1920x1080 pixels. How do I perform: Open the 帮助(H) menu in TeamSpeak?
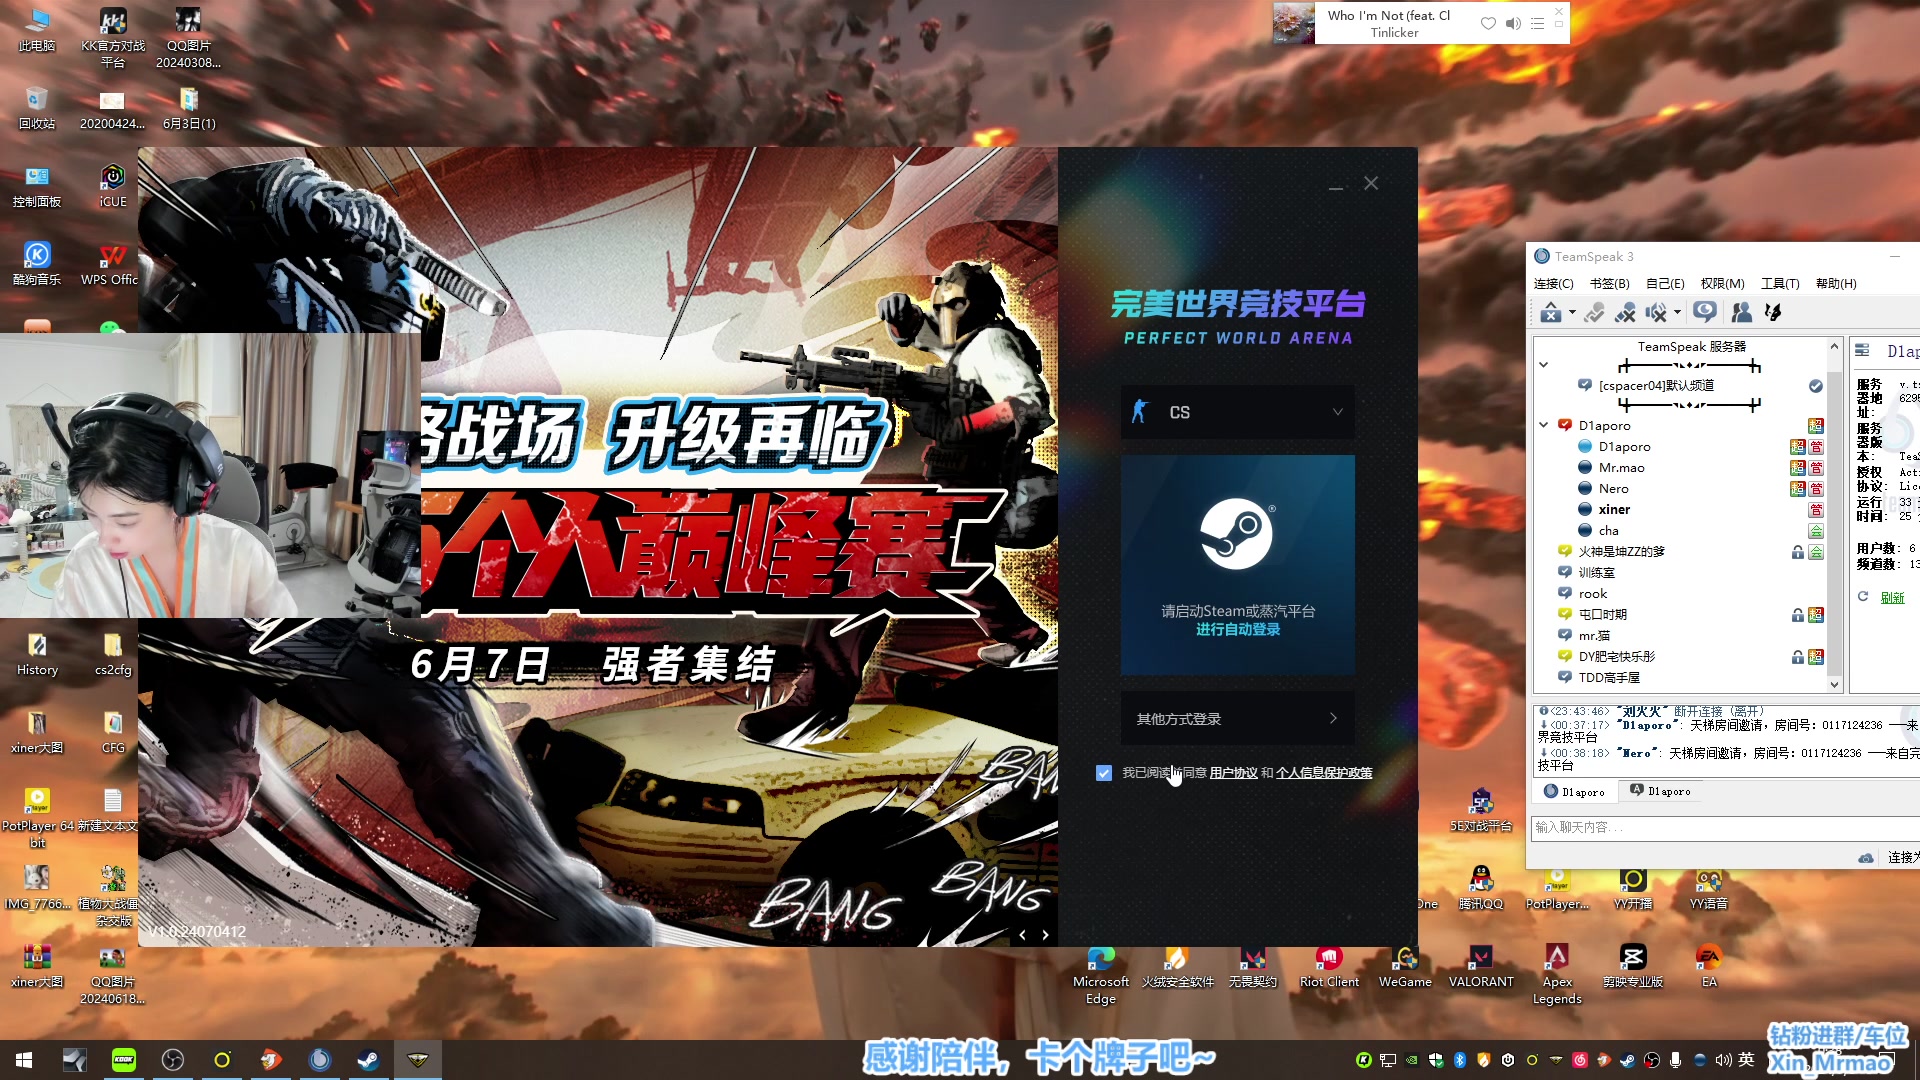click(1836, 284)
